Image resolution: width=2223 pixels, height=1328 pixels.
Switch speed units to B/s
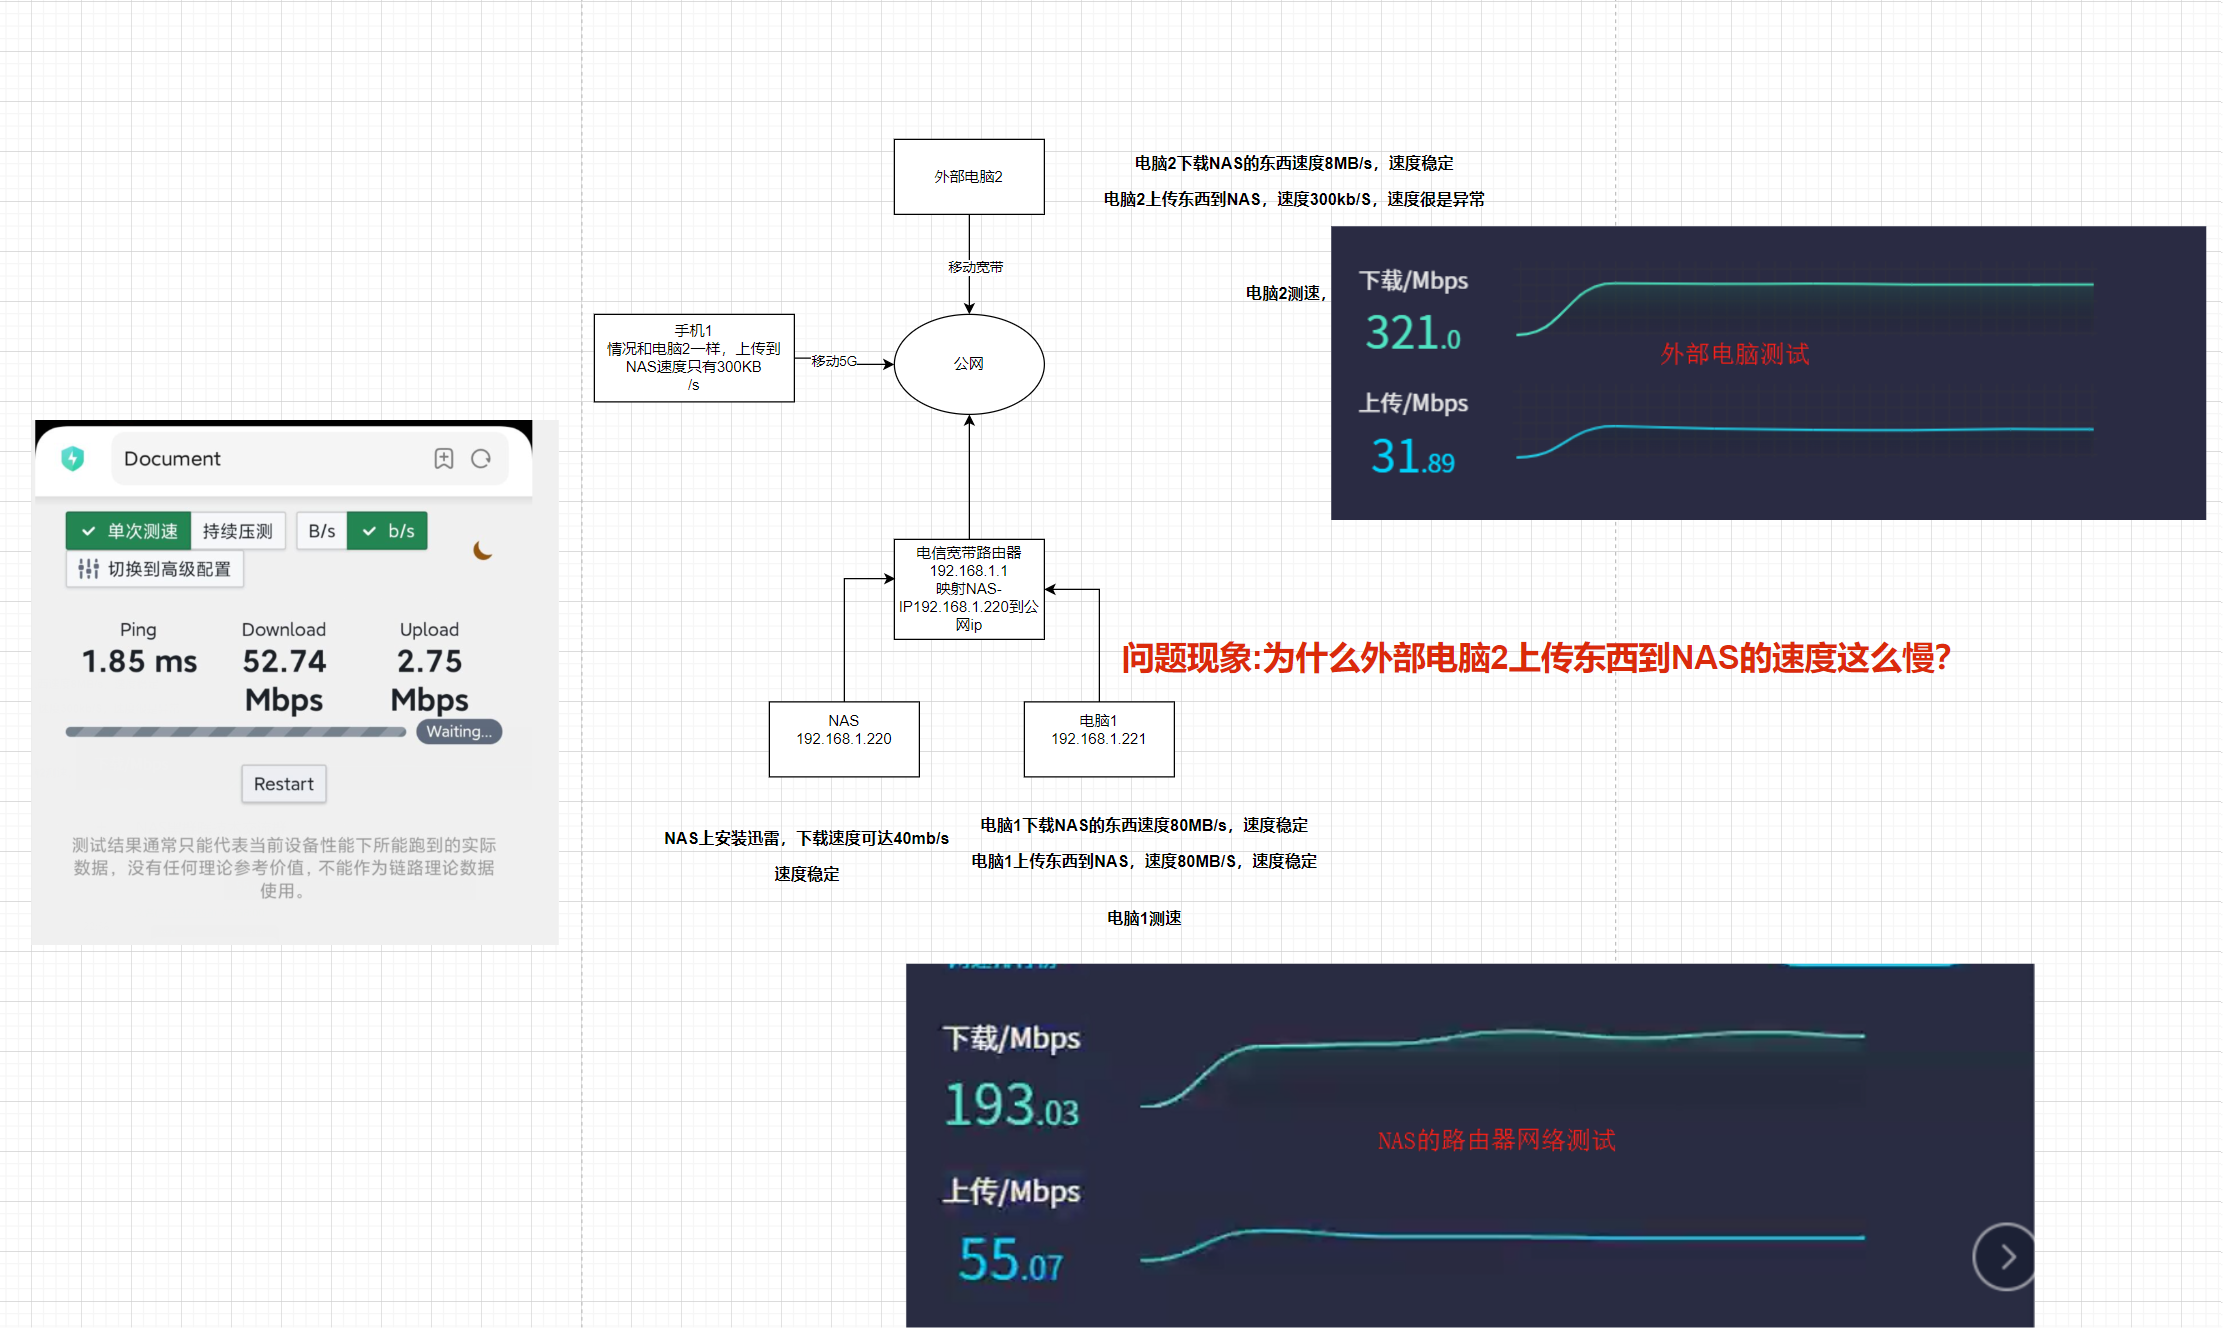click(x=321, y=531)
